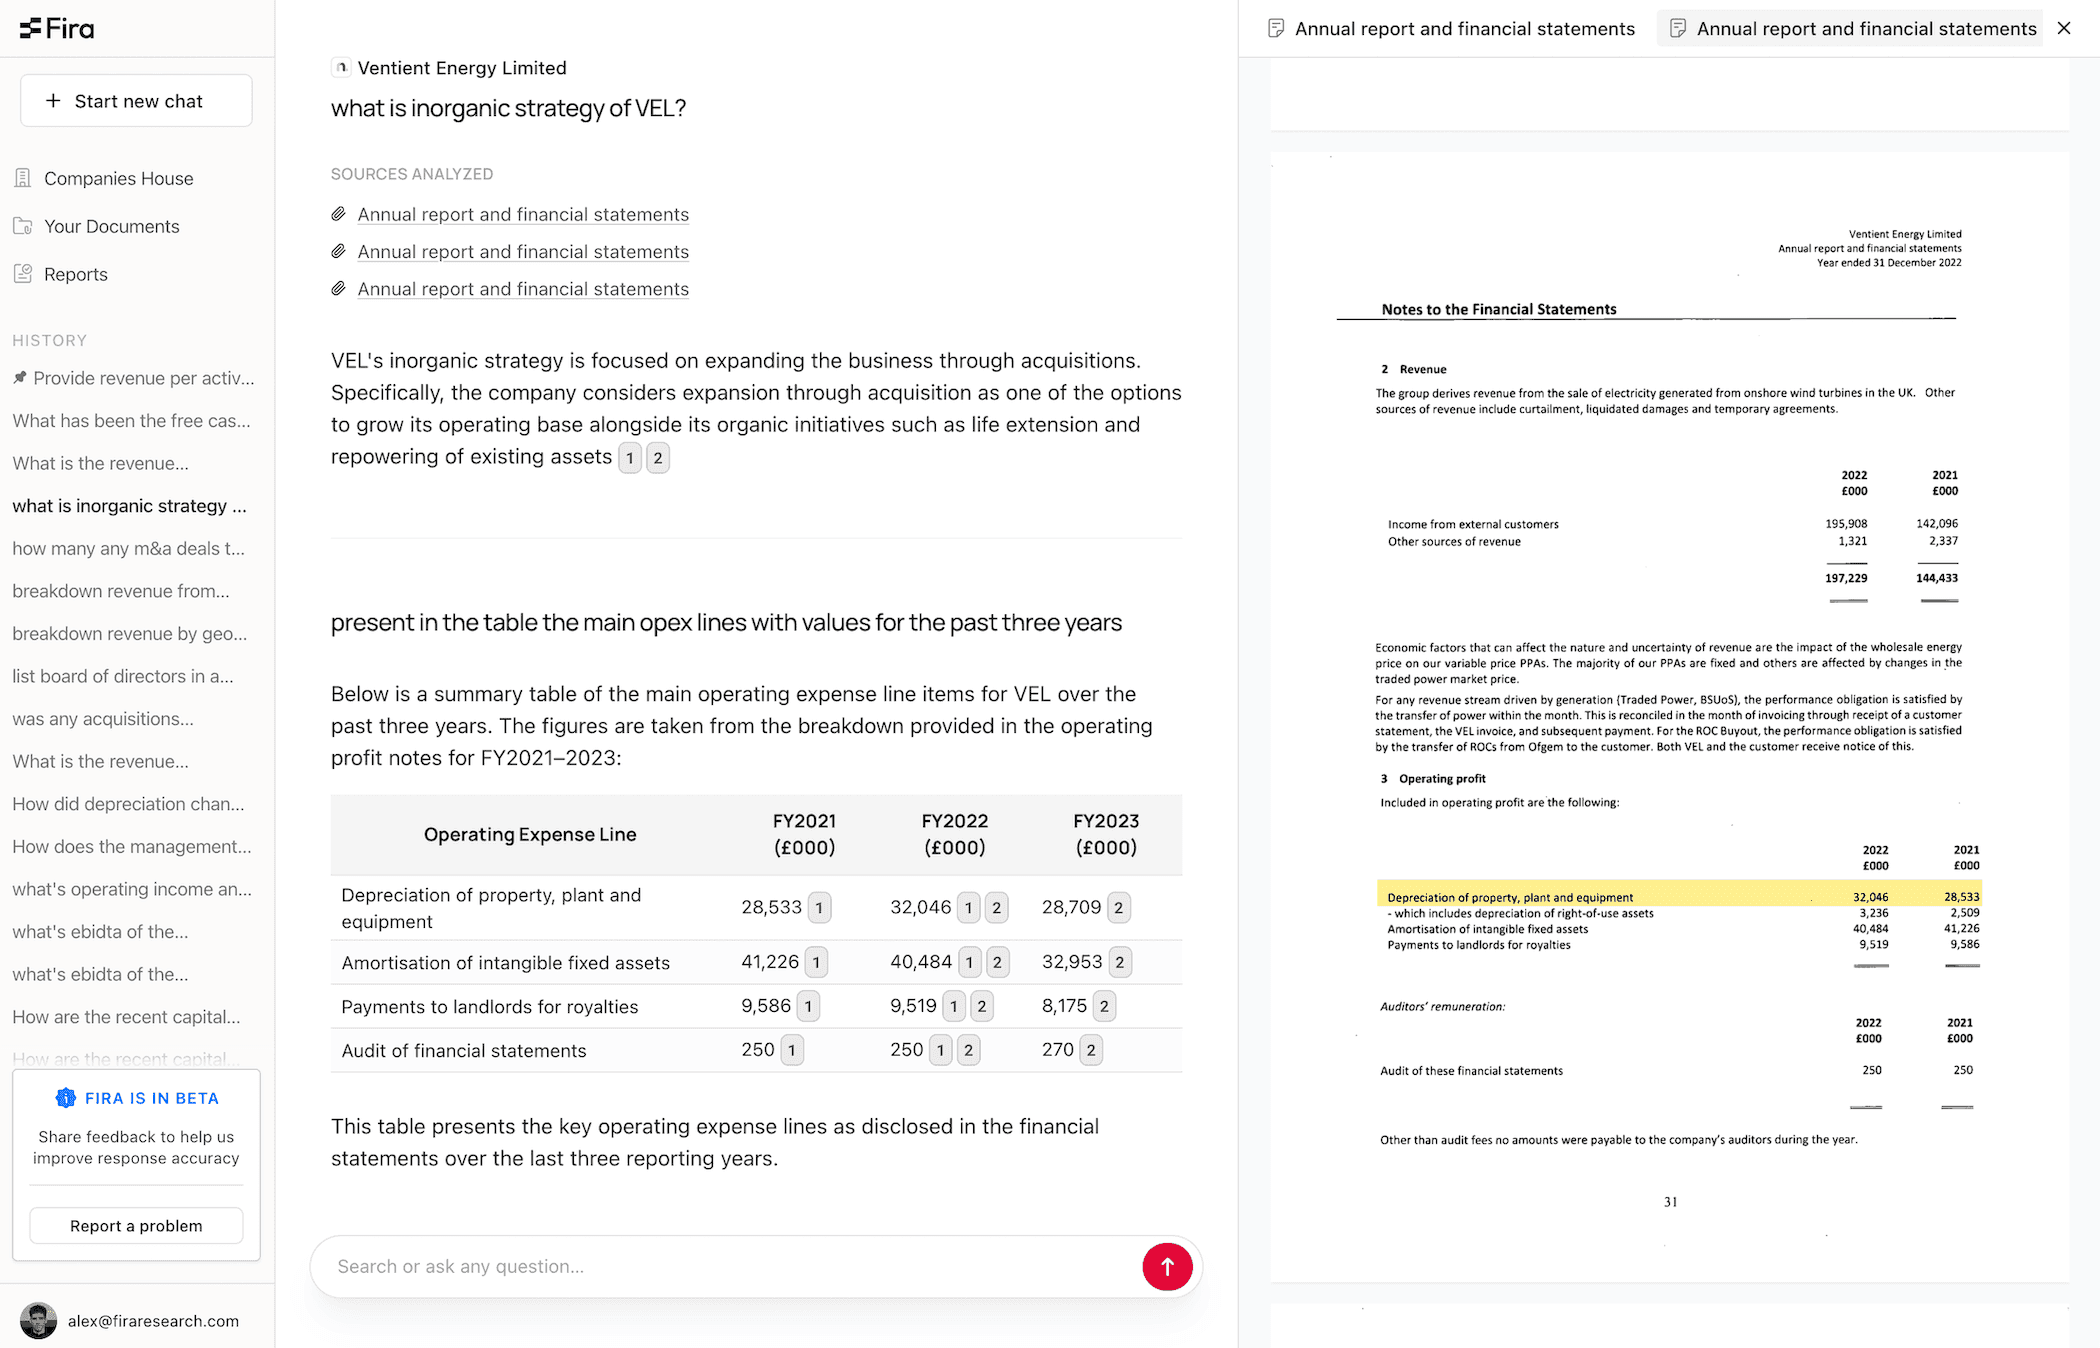Screen dimensions: 2100x1348
Task: Select the 'how many any m&a deals' history item
Action: tap(128, 548)
